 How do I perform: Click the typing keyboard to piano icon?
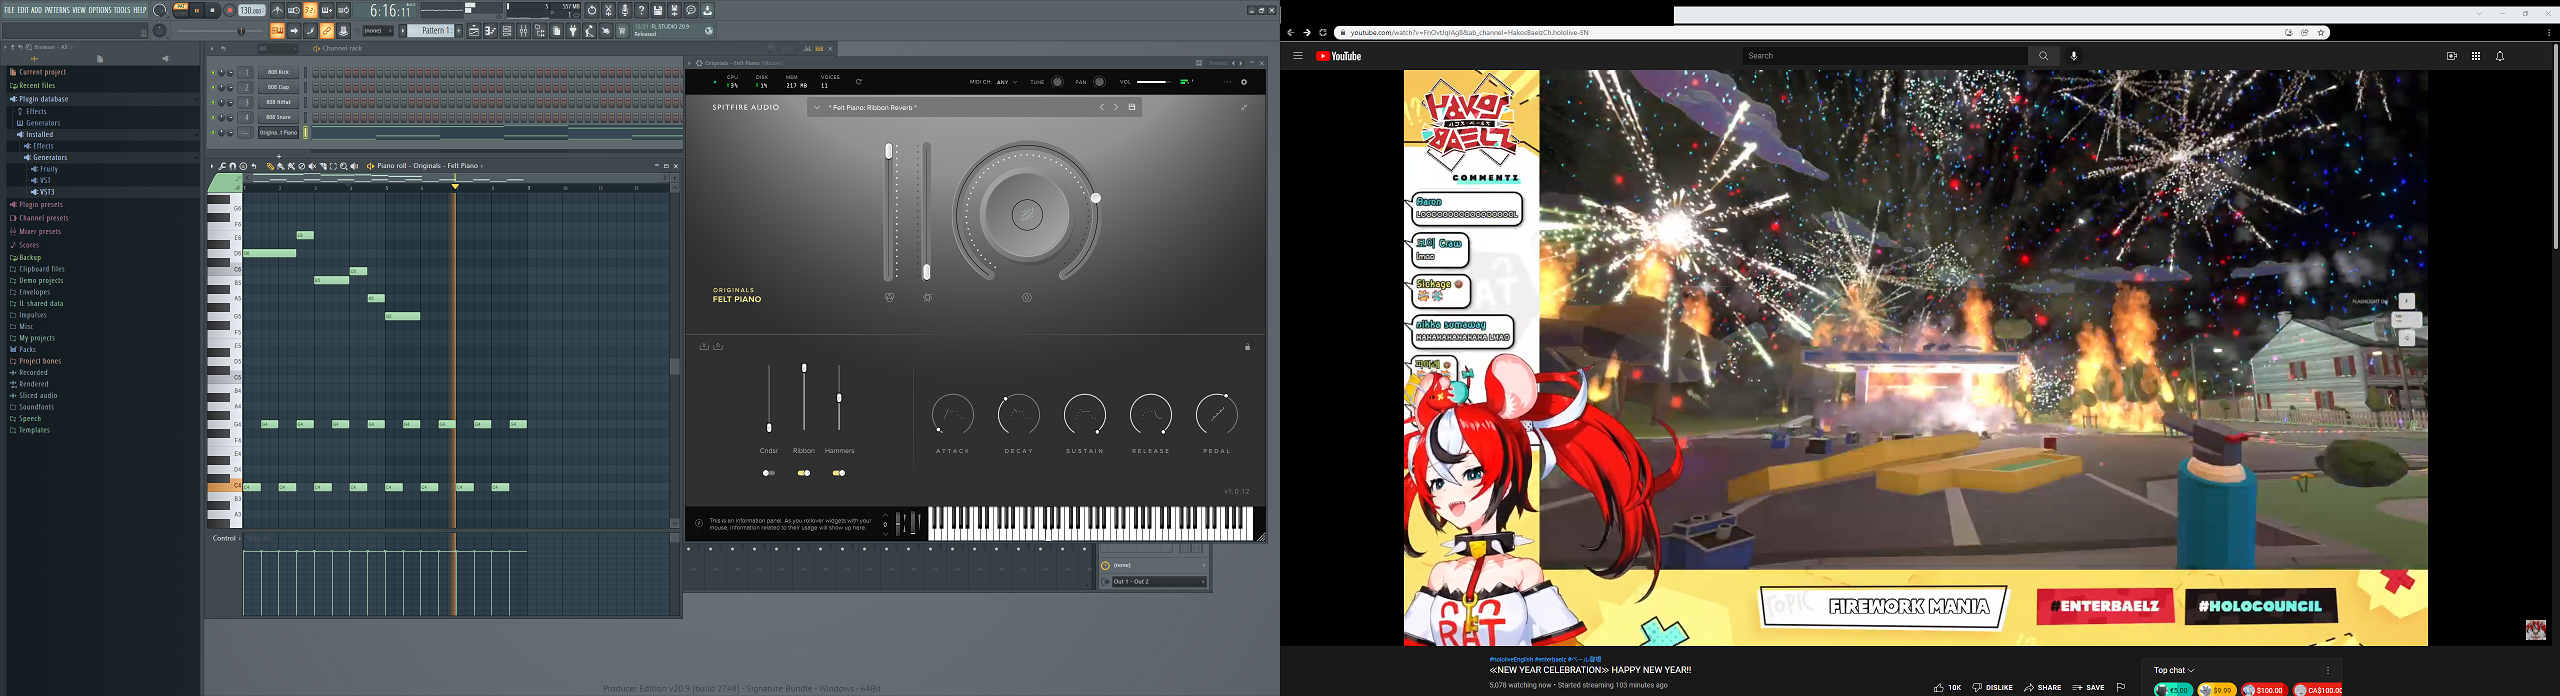(x=277, y=31)
